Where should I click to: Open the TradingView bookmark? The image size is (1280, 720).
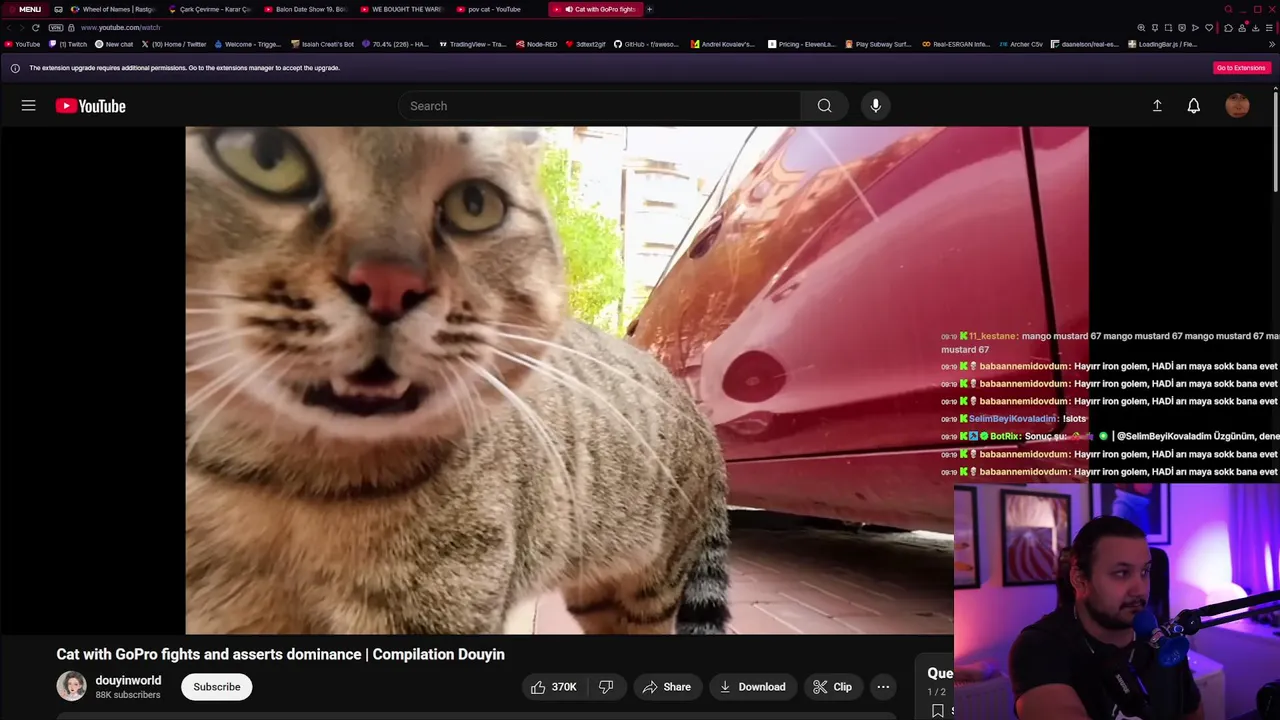click(473, 44)
